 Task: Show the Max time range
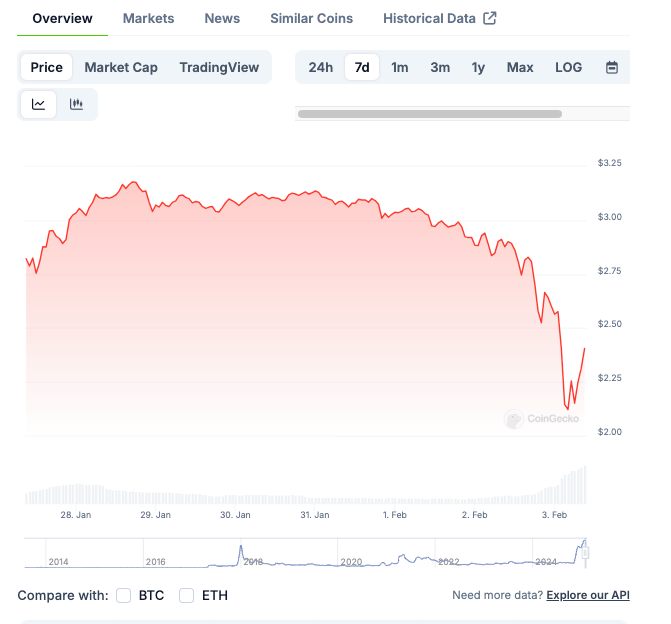[x=520, y=67]
